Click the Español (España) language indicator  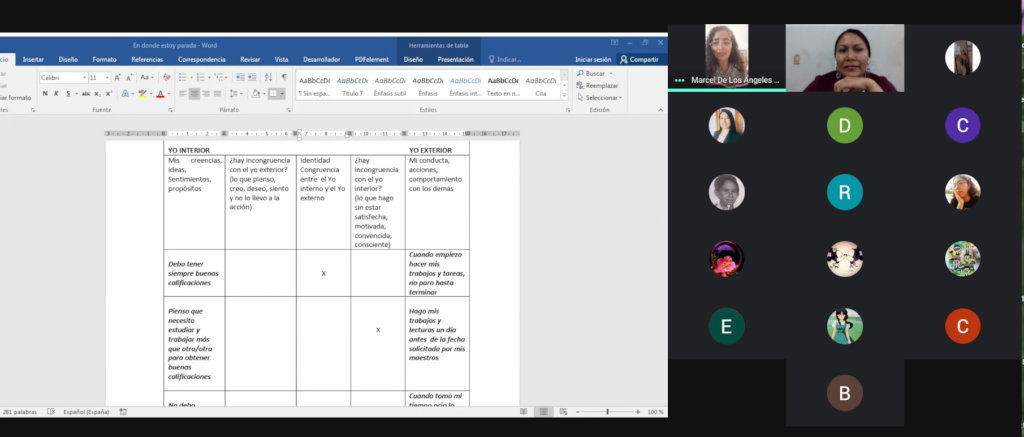[x=86, y=412]
